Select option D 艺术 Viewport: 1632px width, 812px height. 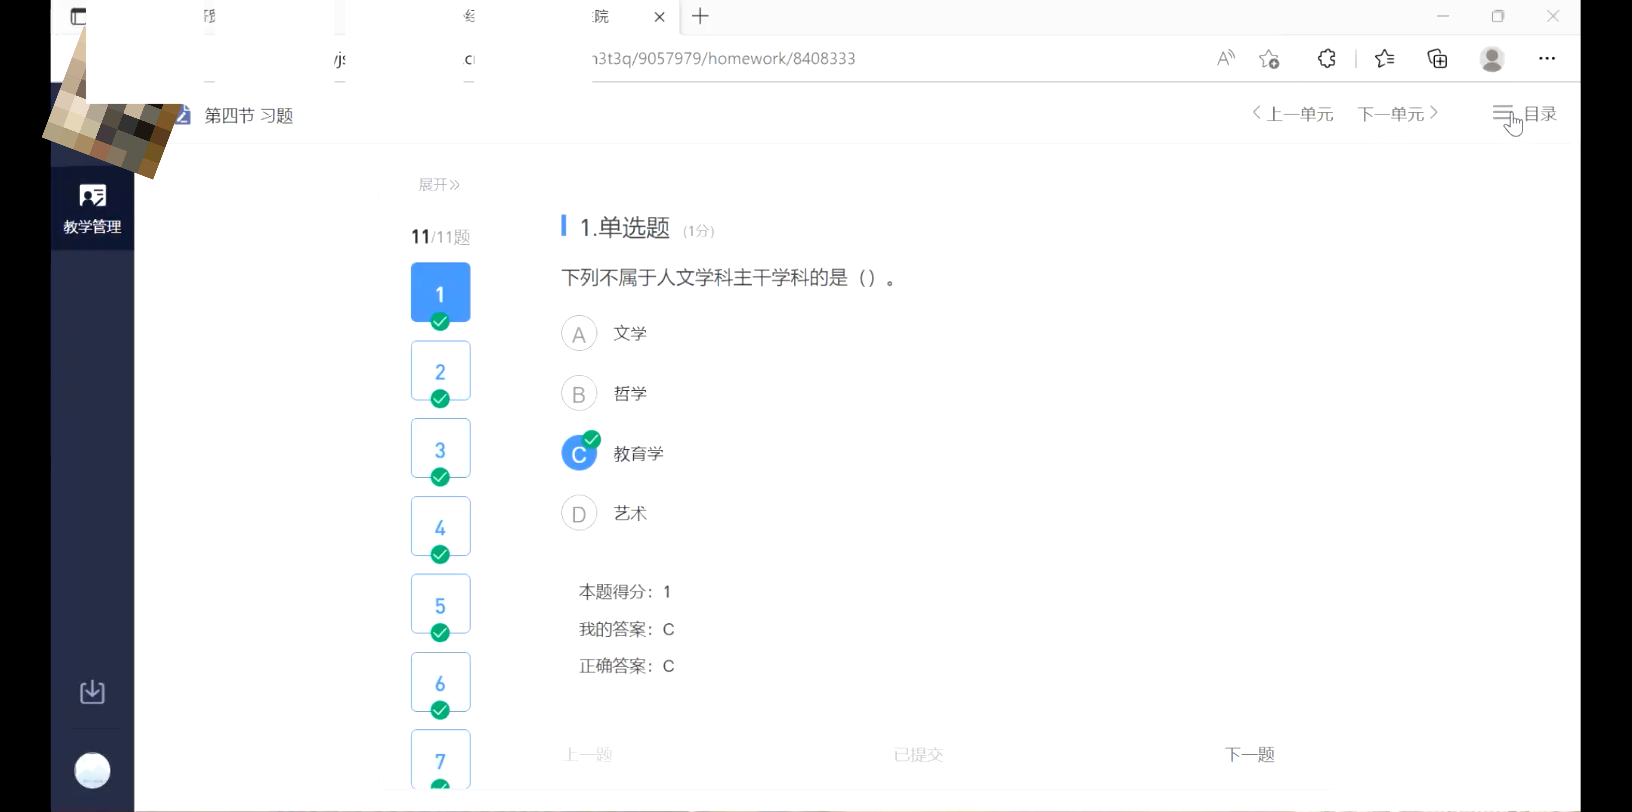coord(579,513)
